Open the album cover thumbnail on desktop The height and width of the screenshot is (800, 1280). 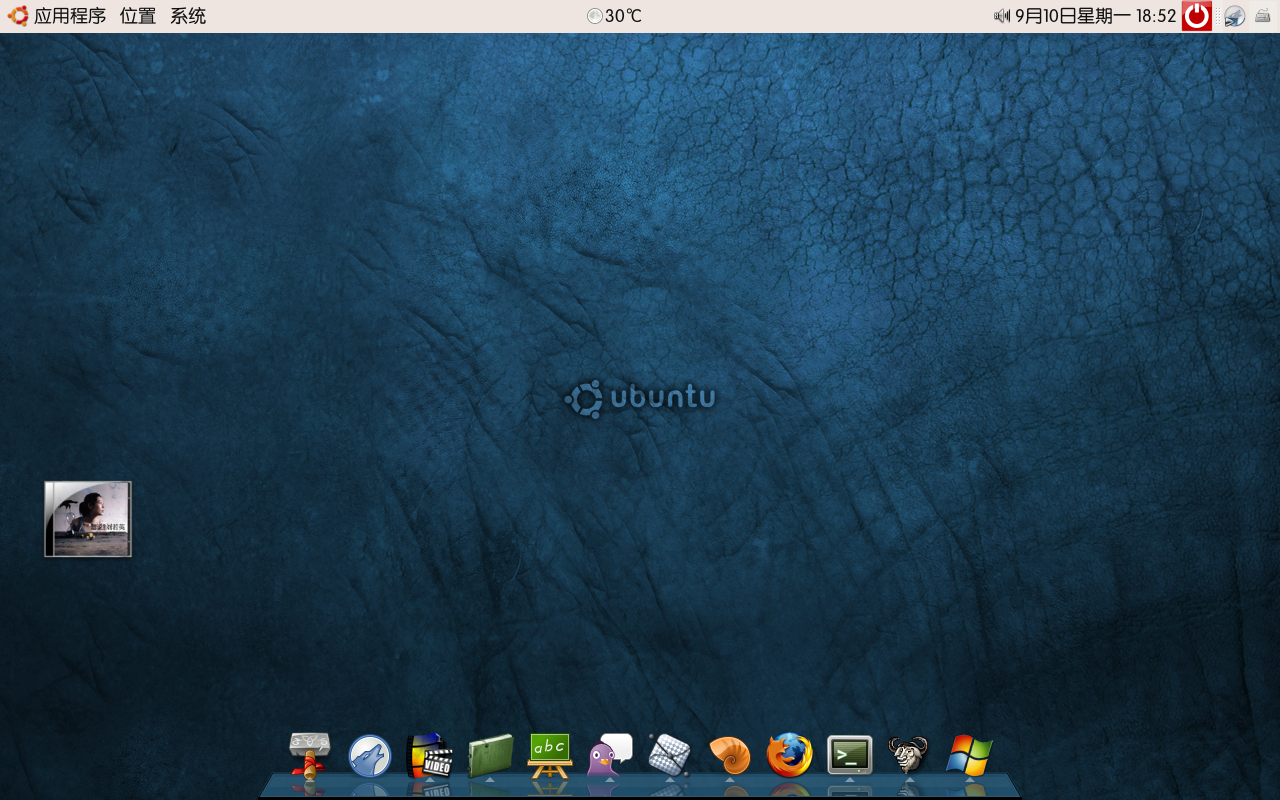88,519
